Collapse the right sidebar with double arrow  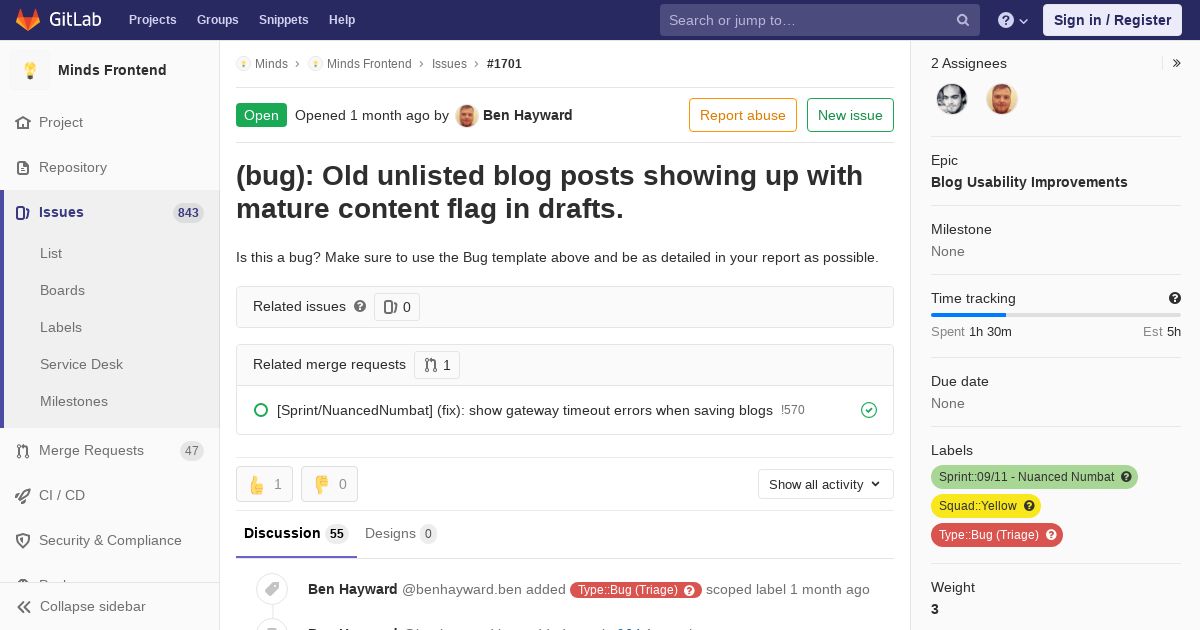[1177, 63]
